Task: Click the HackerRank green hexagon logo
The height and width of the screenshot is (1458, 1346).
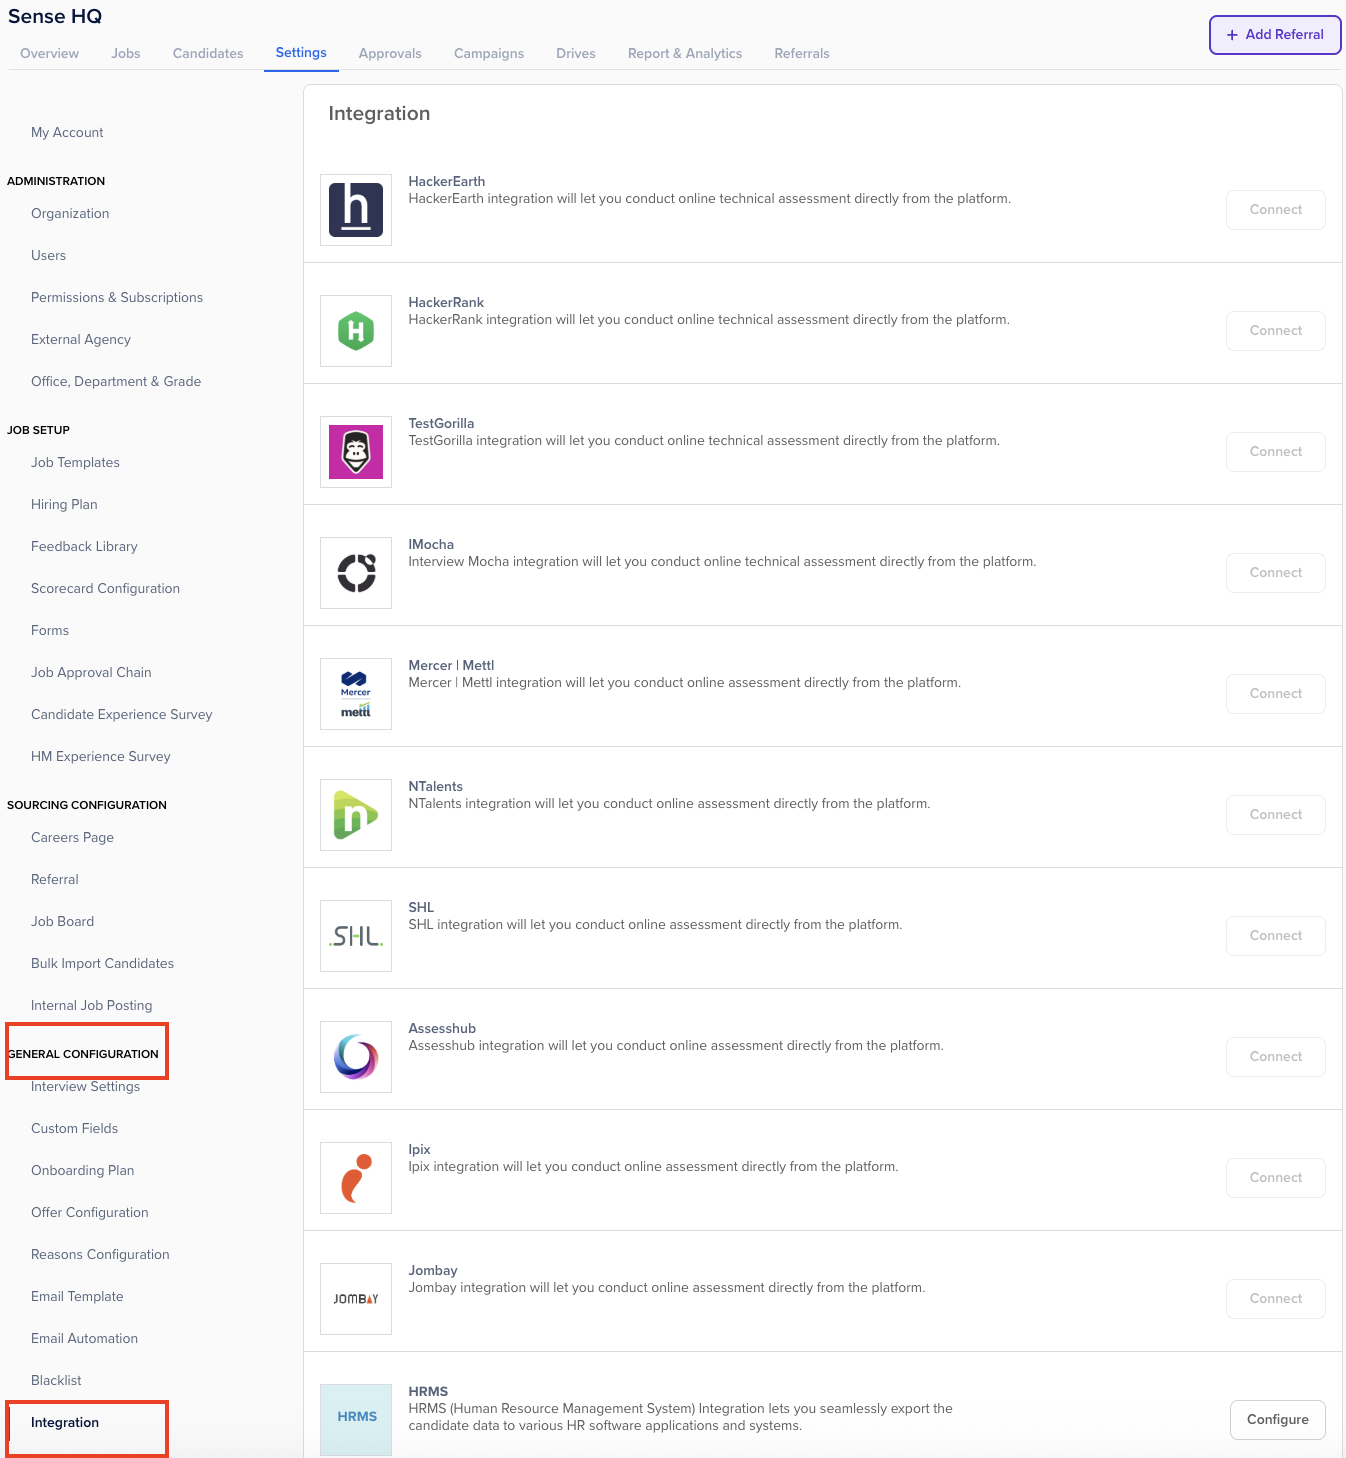Action: (356, 331)
